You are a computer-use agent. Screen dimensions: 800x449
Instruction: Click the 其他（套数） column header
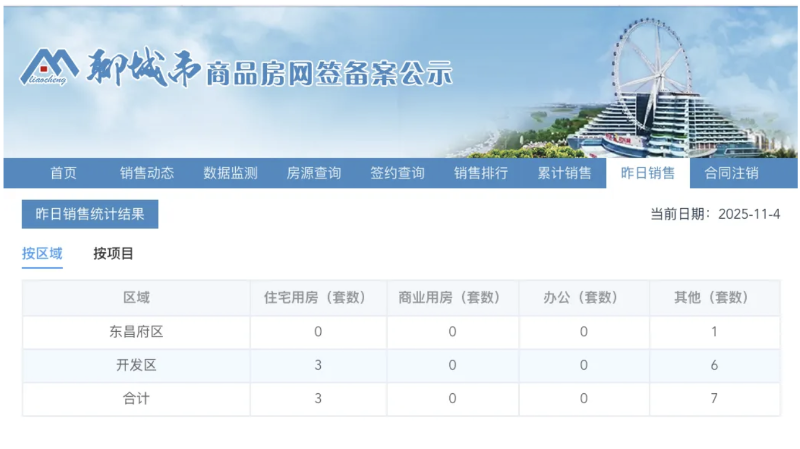click(x=714, y=297)
